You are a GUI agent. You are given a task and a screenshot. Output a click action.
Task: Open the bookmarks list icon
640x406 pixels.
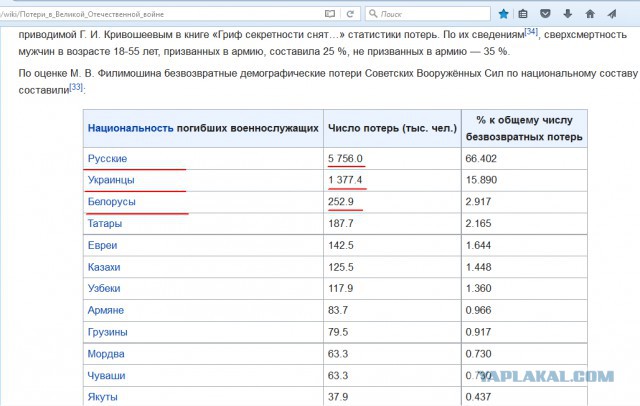pos(523,14)
